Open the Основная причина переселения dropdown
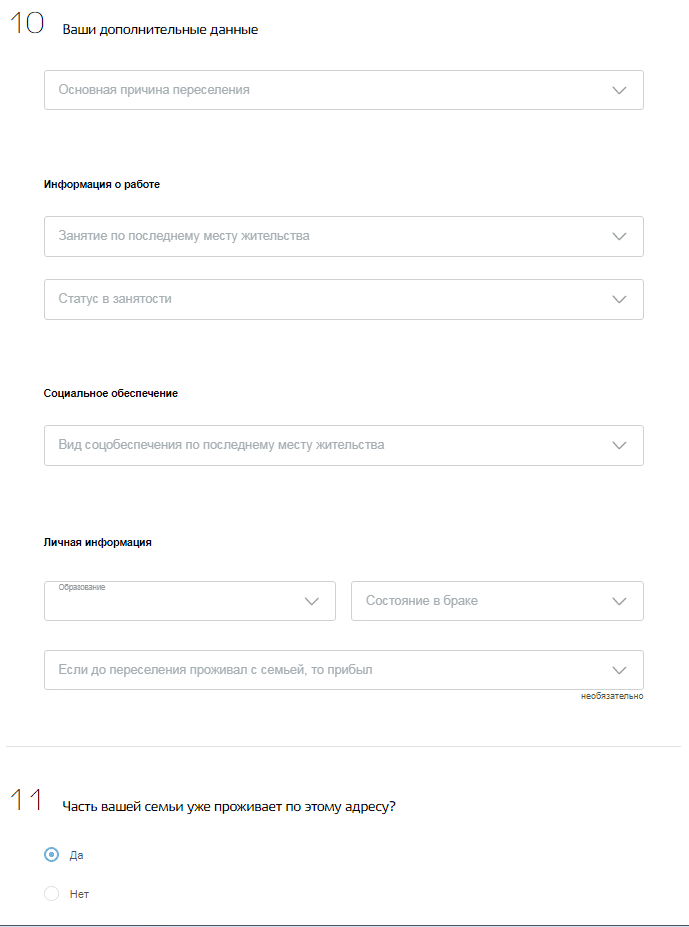The width and height of the screenshot is (689, 927). [x=344, y=90]
